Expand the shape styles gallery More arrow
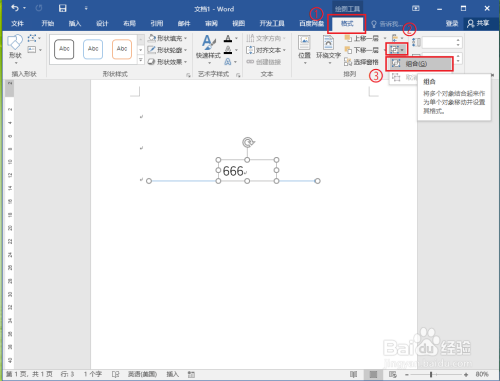Screen dimensions: 500x381 coord(141,60)
